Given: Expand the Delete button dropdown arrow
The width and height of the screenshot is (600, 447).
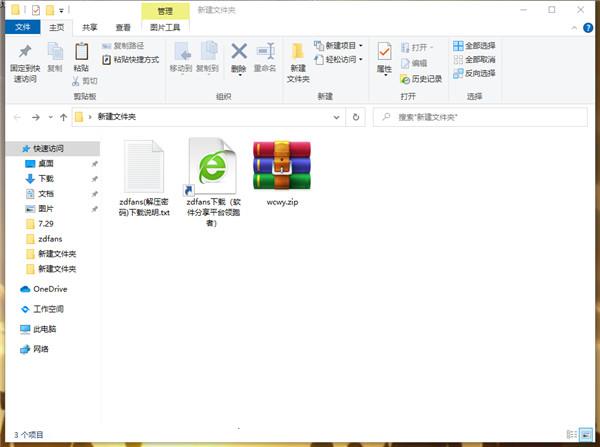Looking at the screenshot, I should coord(240,75).
